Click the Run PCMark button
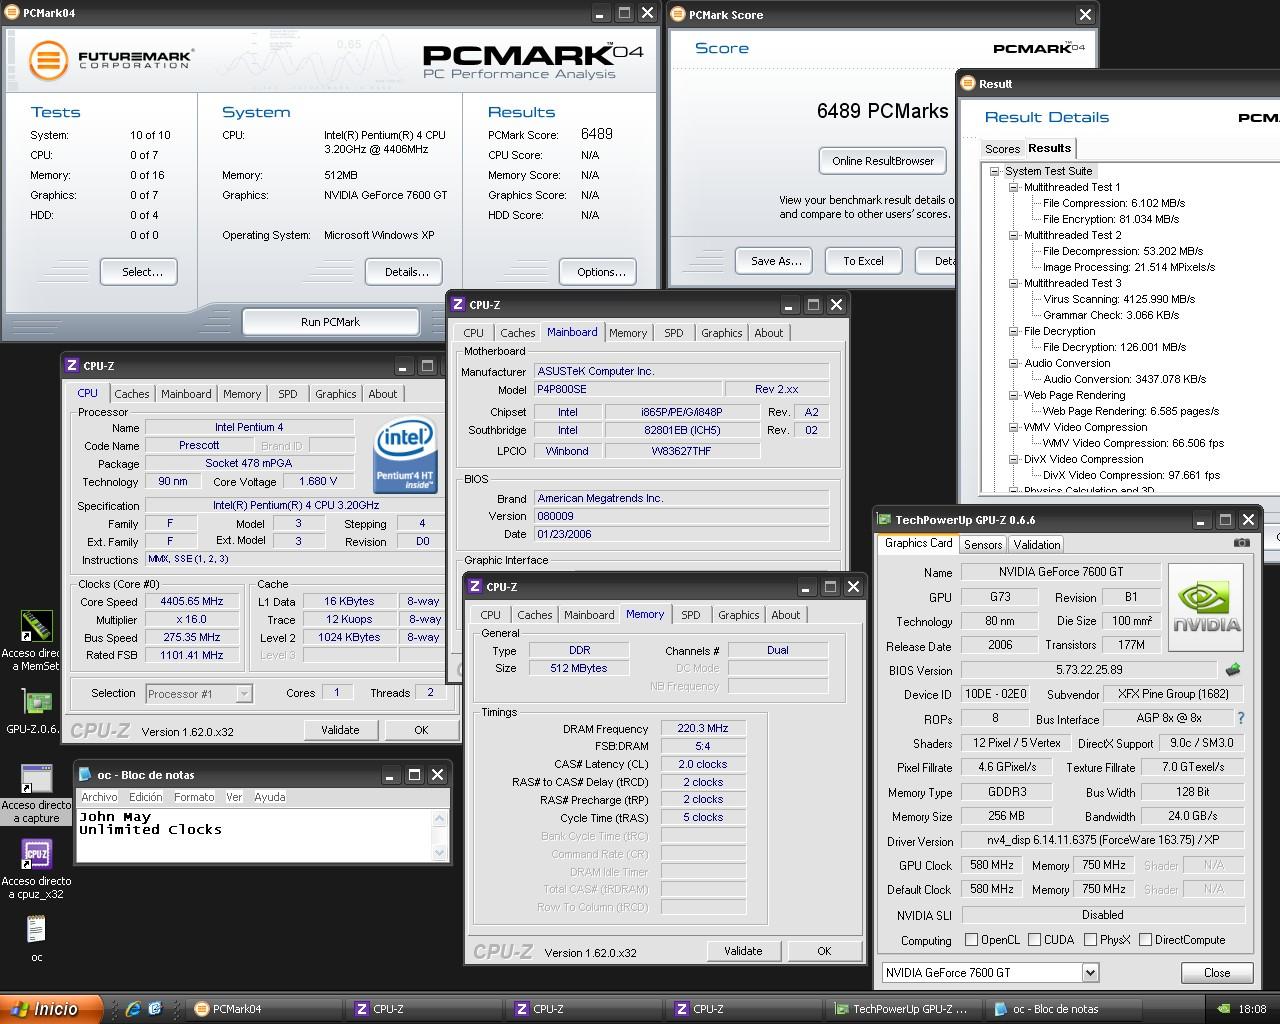The width and height of the screenshot is (1280, 1024). (330, 322)
